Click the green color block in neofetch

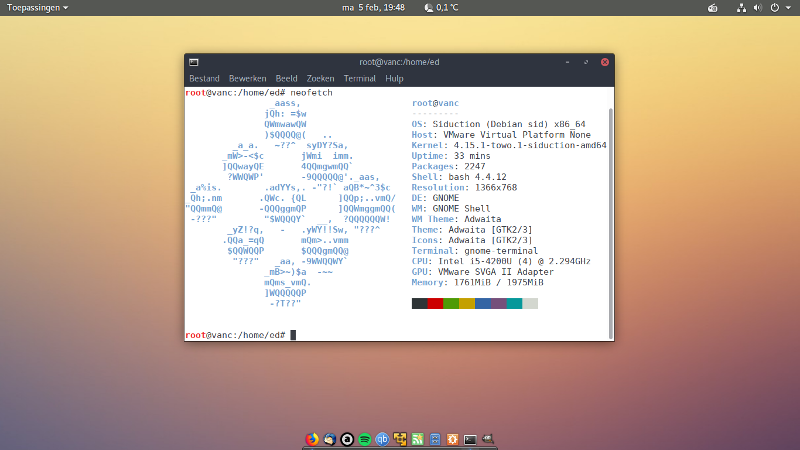[451, 304]
